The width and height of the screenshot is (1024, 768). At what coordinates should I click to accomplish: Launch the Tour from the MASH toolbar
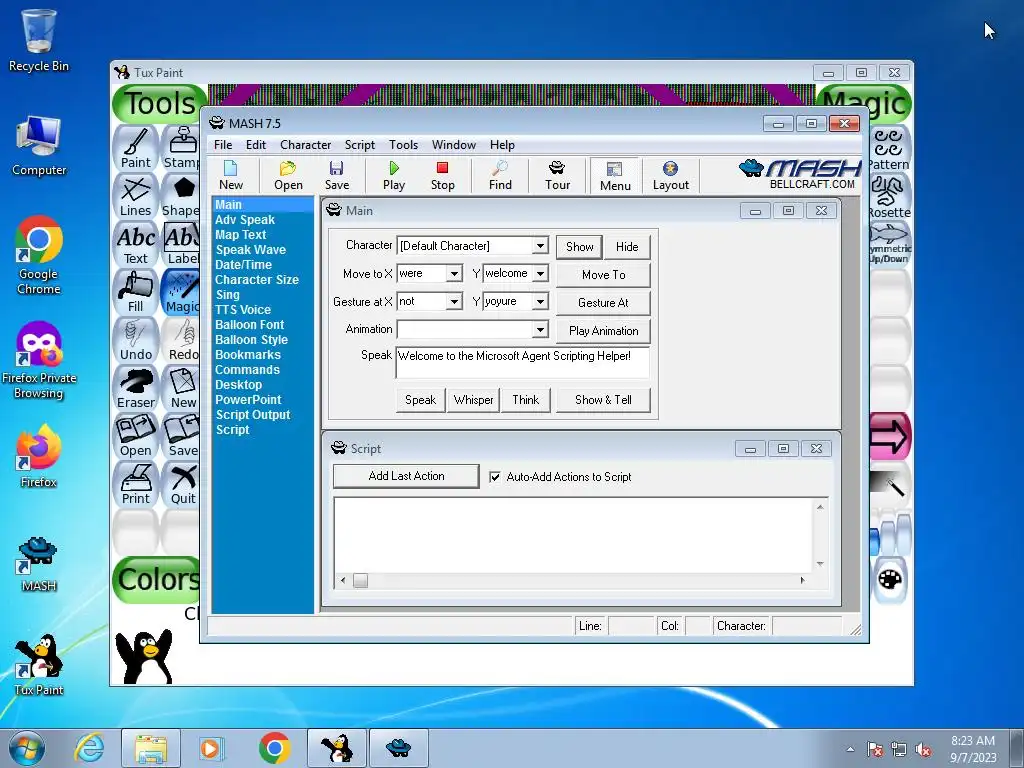pos(557,176)
